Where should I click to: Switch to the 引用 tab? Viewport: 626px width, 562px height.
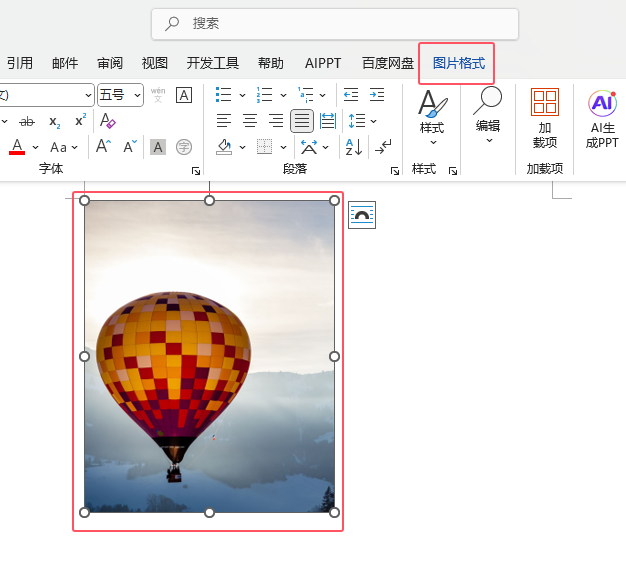point(20,63)
